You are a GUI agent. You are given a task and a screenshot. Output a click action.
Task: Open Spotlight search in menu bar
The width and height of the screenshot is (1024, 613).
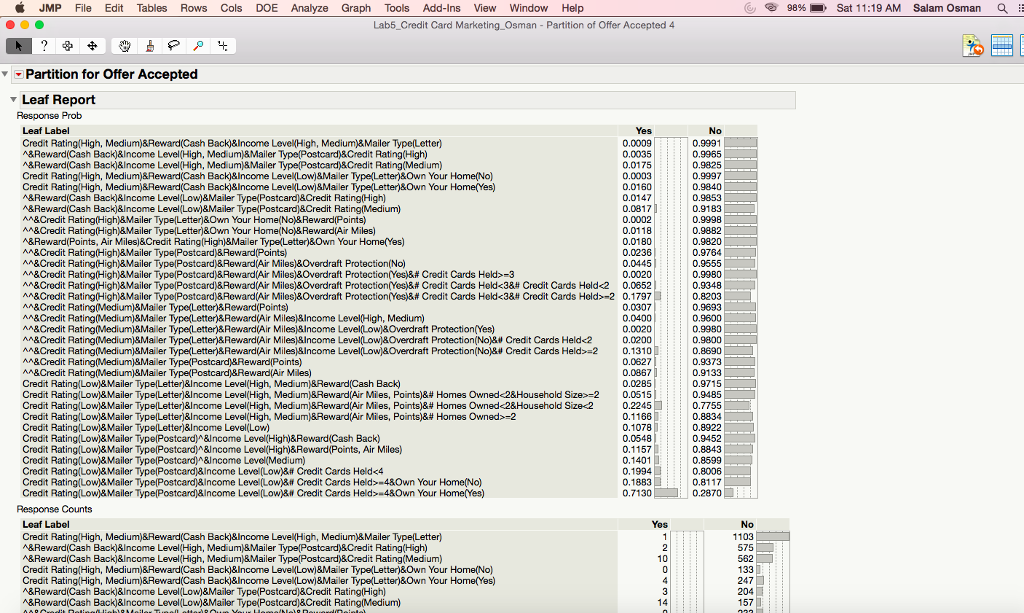(1002, 8)
